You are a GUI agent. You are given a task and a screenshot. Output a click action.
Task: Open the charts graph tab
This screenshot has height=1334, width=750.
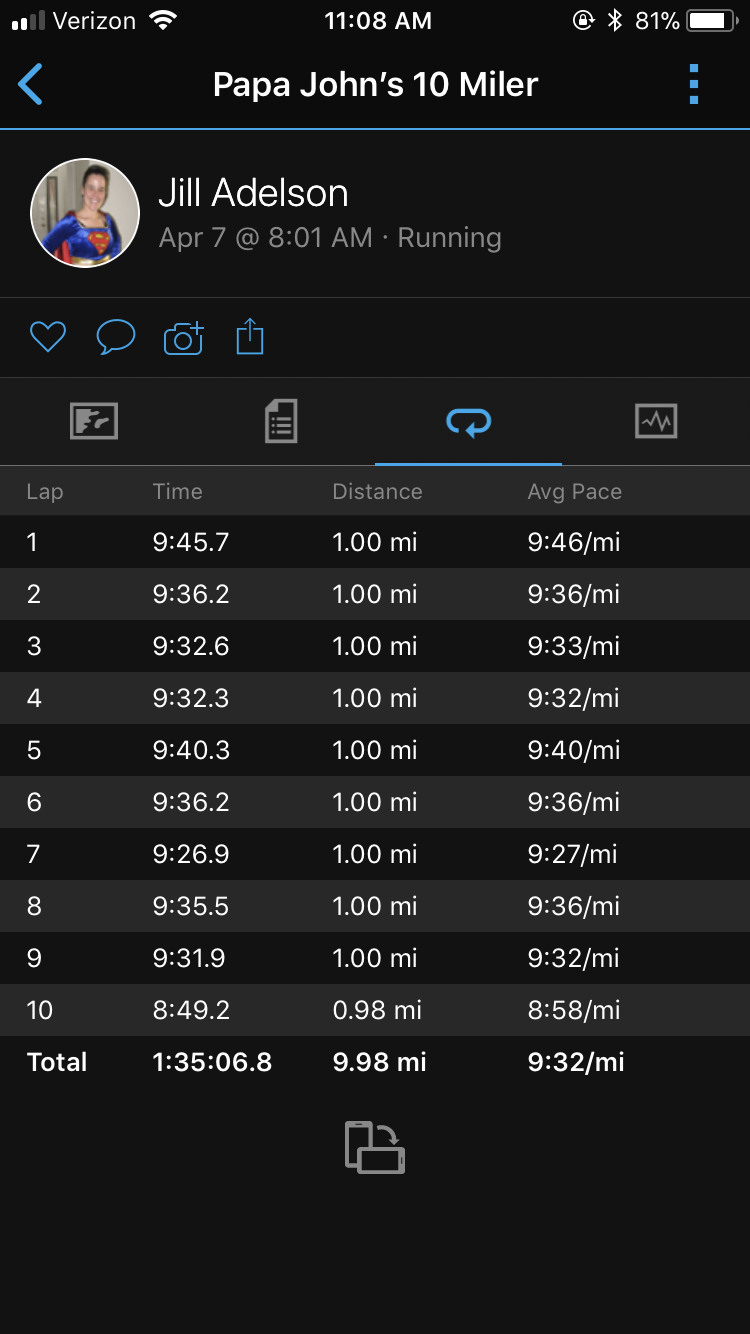(656, 421)
